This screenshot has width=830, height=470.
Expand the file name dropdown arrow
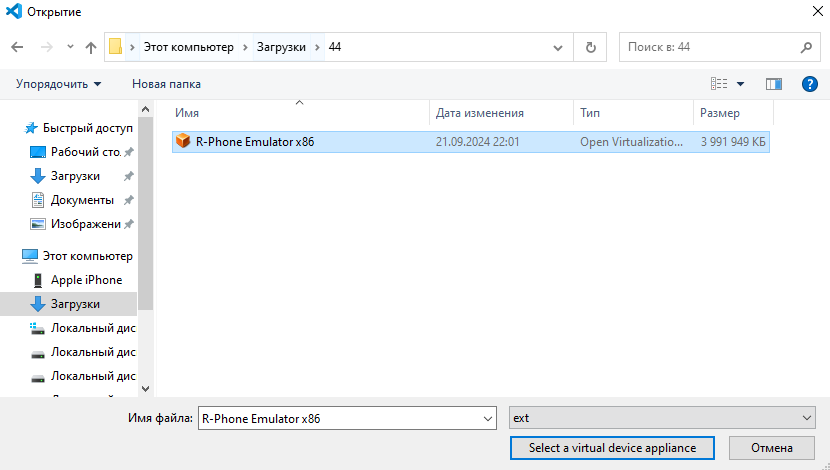[x=488, y=419]
